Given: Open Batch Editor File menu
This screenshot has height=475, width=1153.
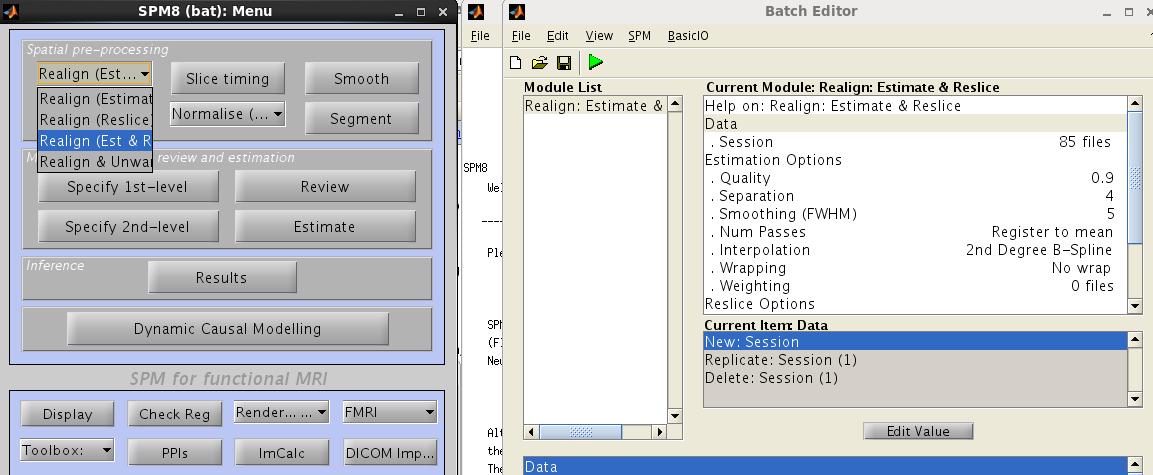Looking at the screenshot, I should (521, 35).
